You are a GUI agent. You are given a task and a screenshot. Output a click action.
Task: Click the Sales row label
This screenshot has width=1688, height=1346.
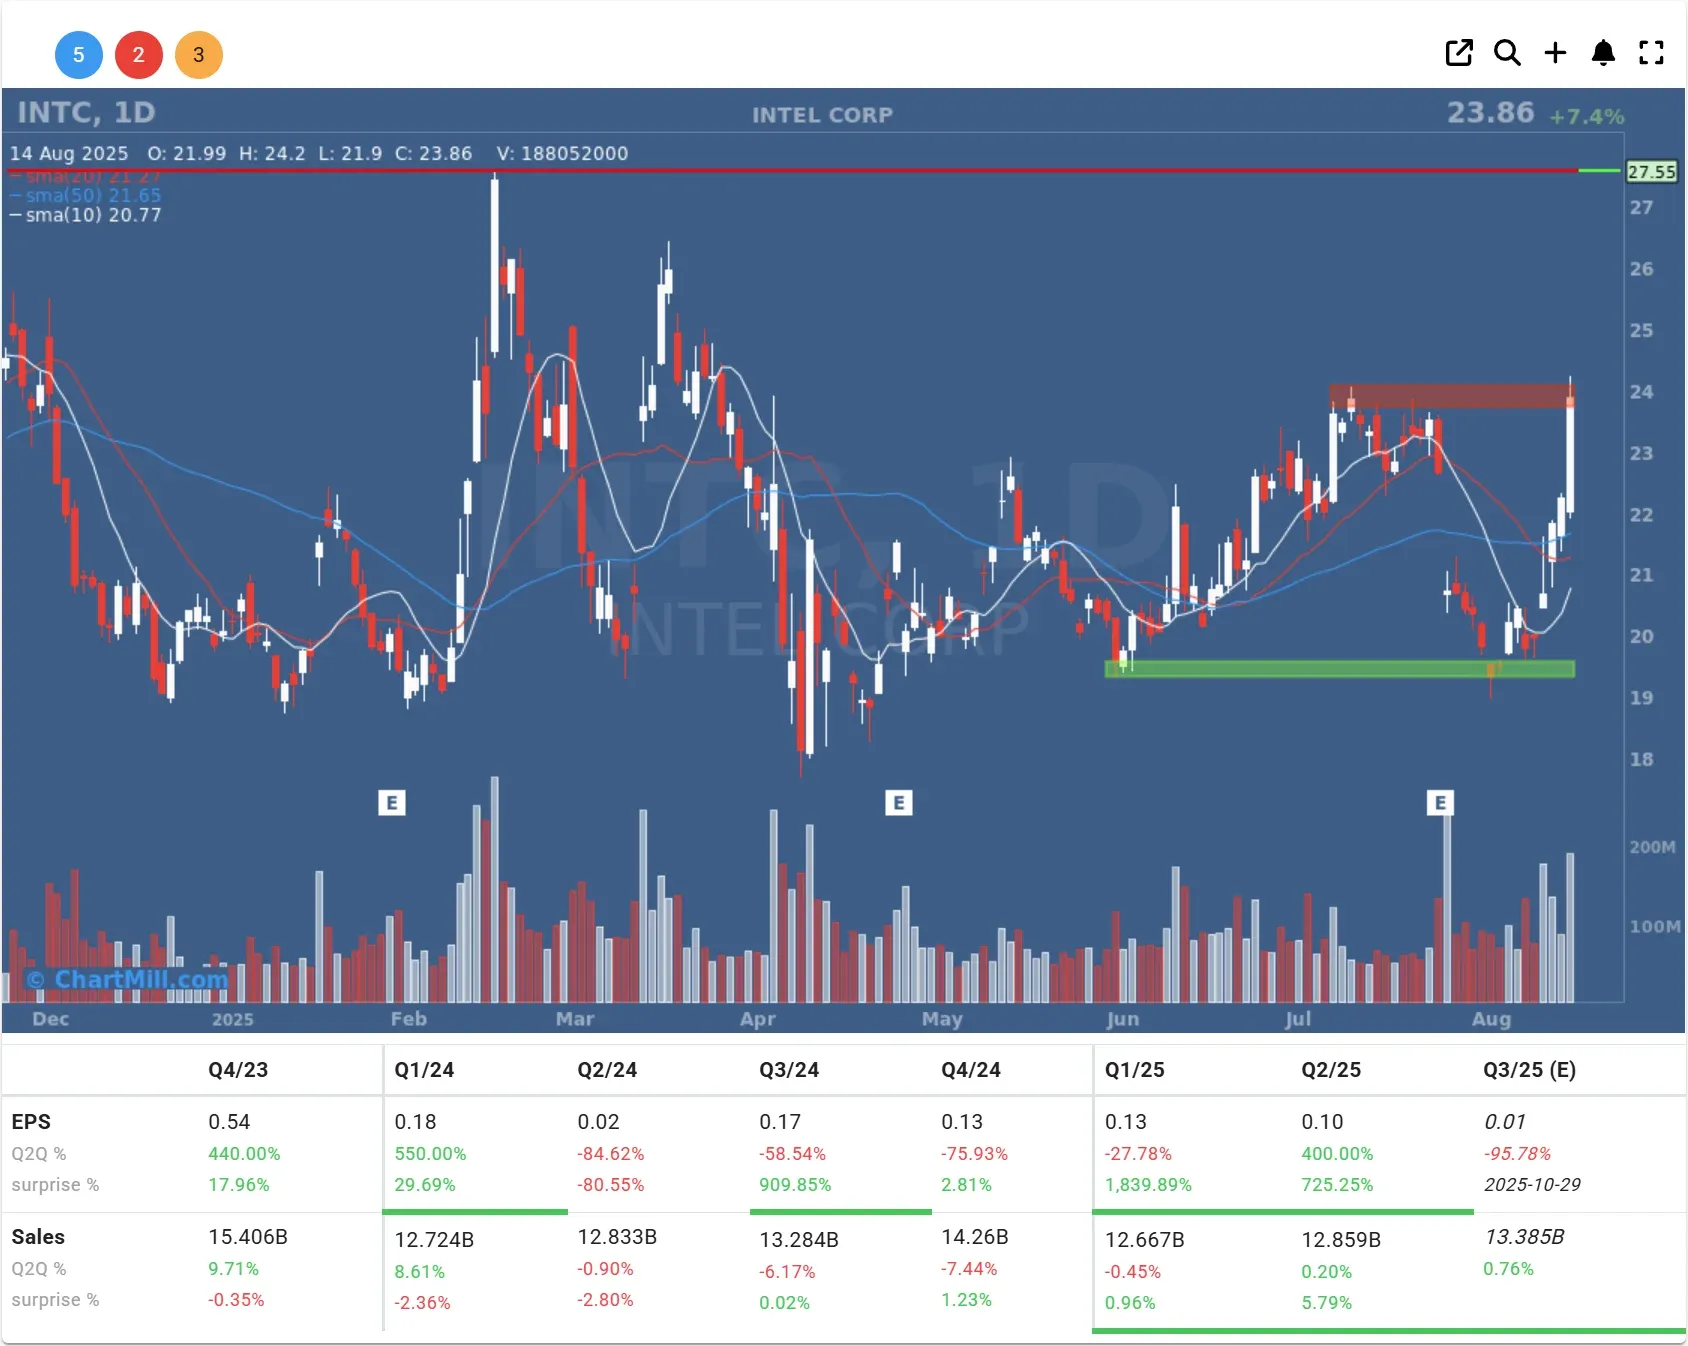[38, 1237]
